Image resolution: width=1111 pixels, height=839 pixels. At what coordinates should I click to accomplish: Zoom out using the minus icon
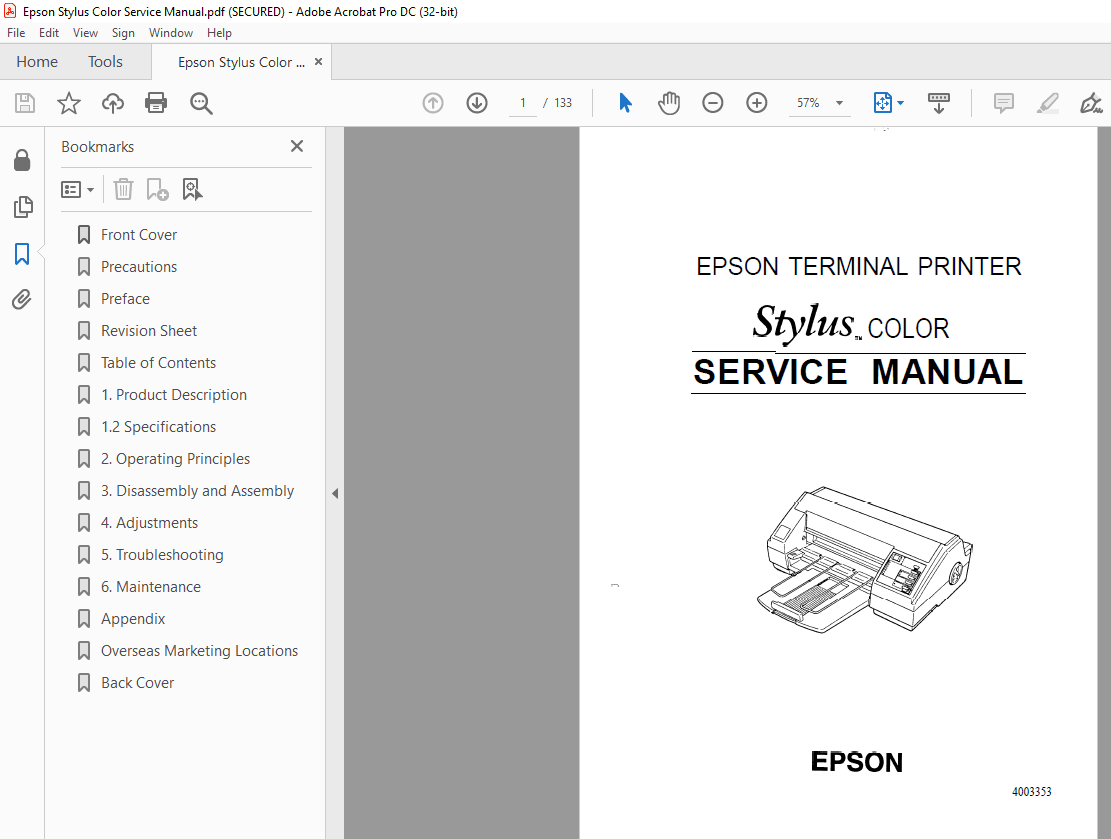tap(712, 102)
